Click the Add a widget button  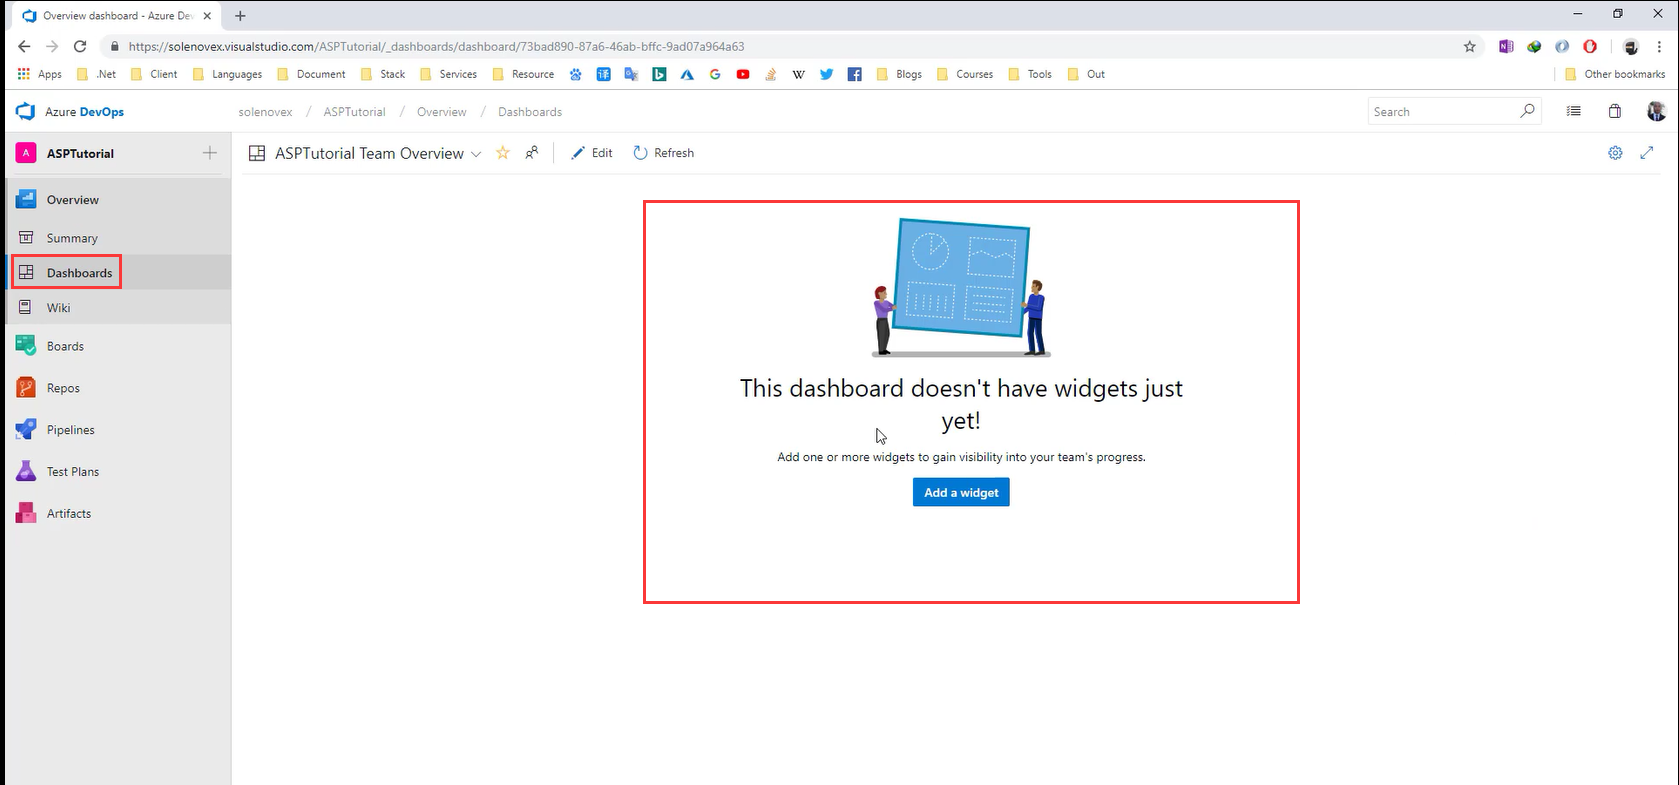click(960, 492)
